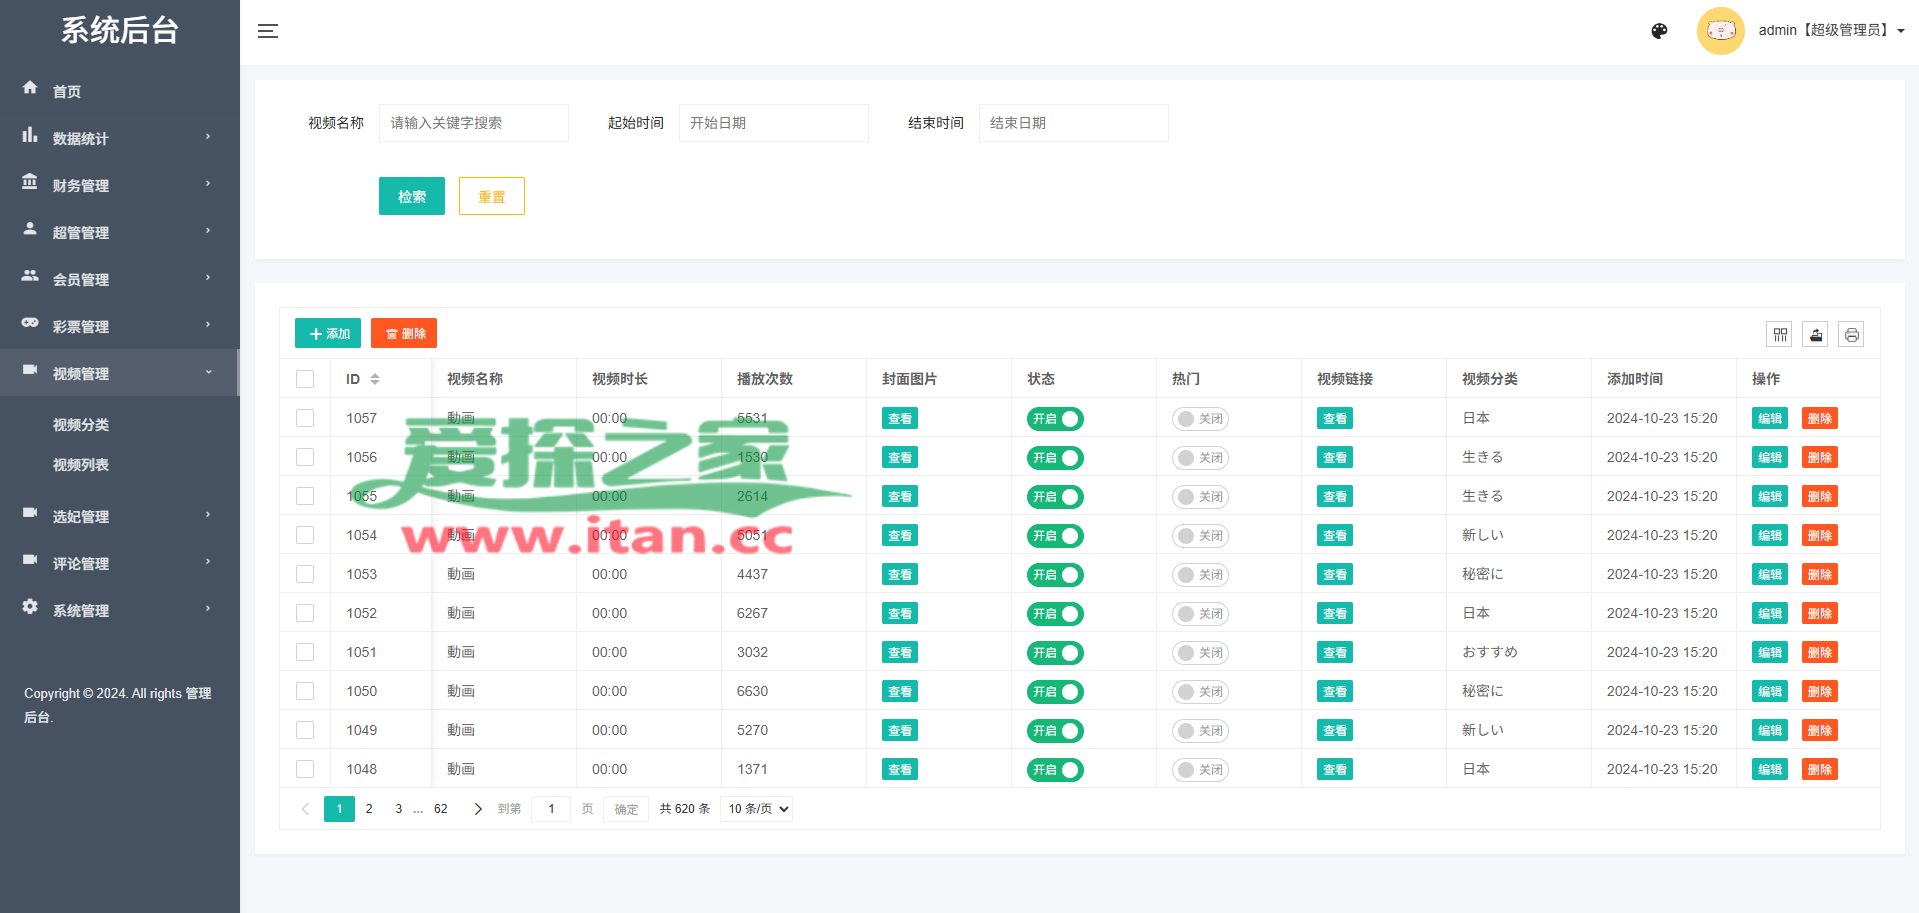Click the column filter grid icon

[1780, 335]
